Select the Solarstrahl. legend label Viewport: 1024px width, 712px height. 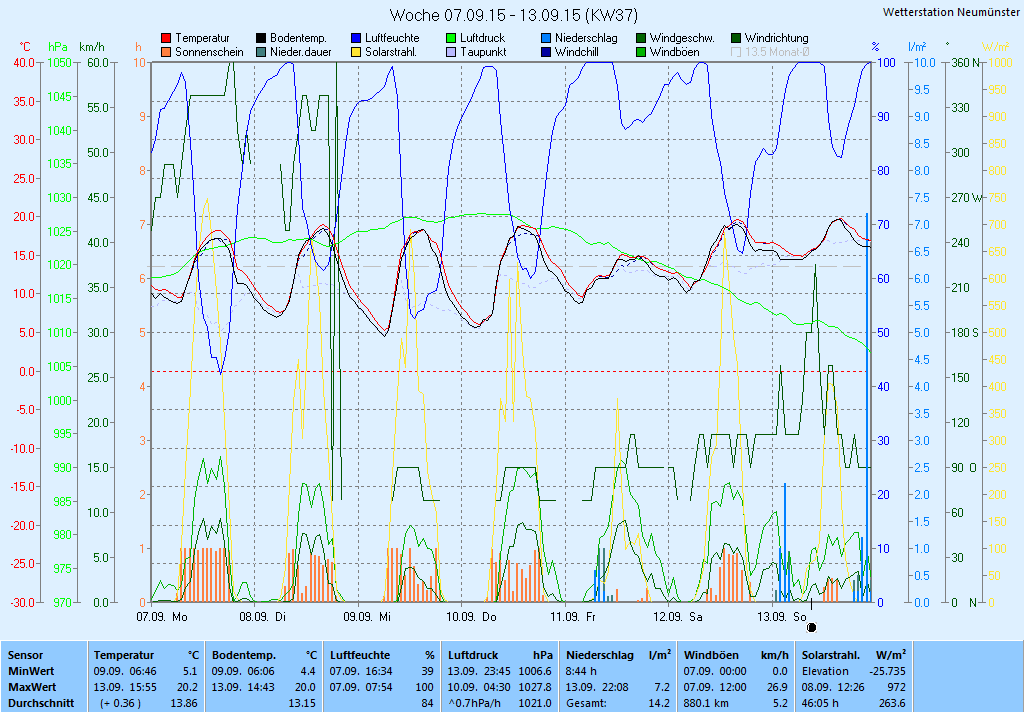click(x=391, y=52)
